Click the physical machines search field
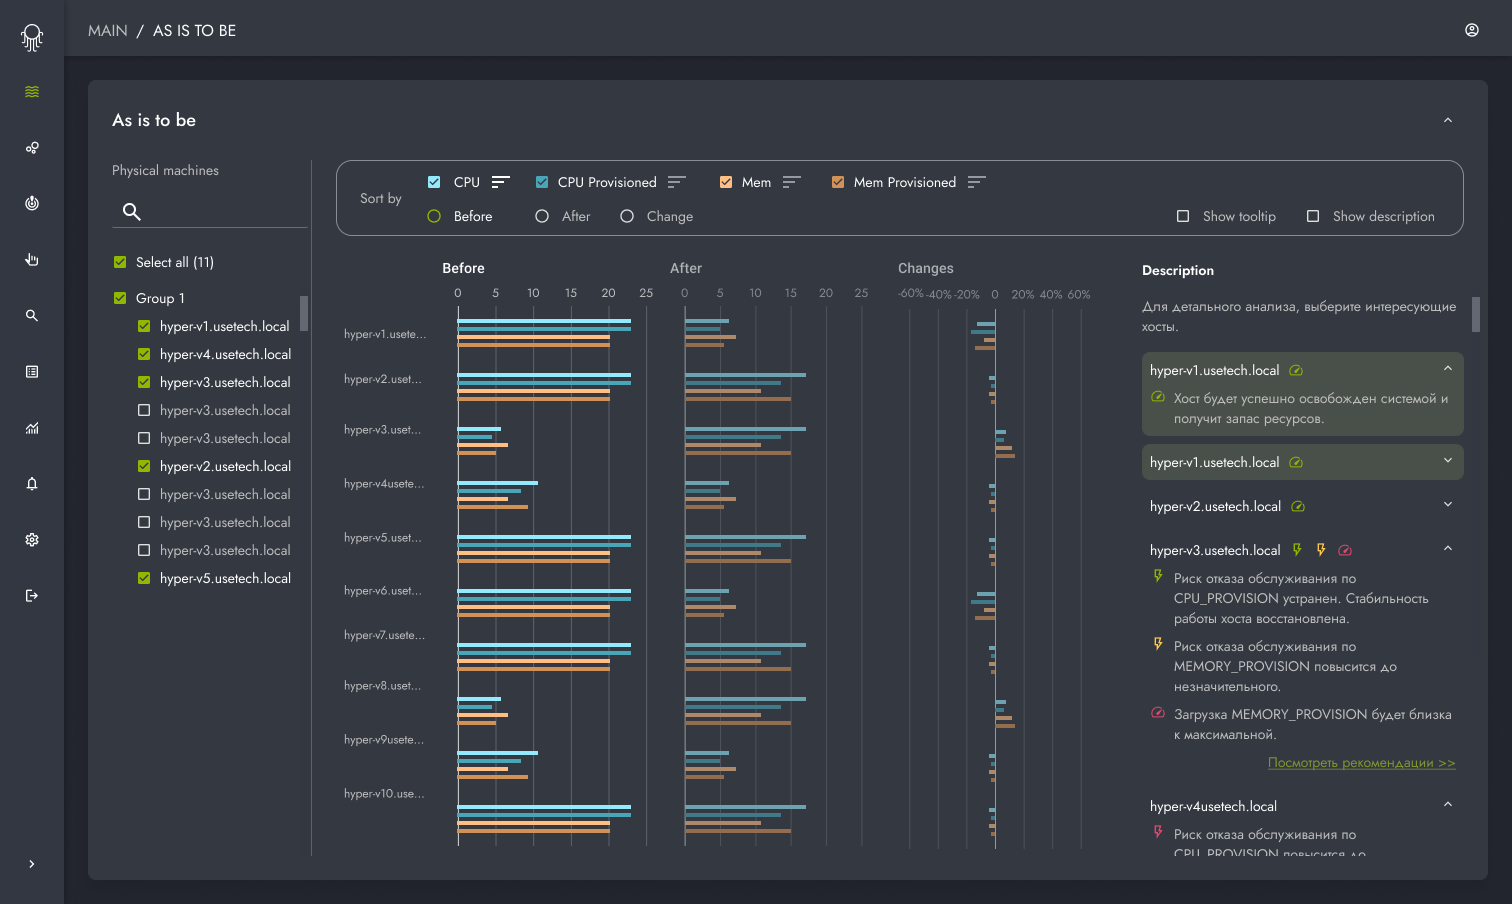The width and height of the screenshot is (1512, 904). click(210, 211)
